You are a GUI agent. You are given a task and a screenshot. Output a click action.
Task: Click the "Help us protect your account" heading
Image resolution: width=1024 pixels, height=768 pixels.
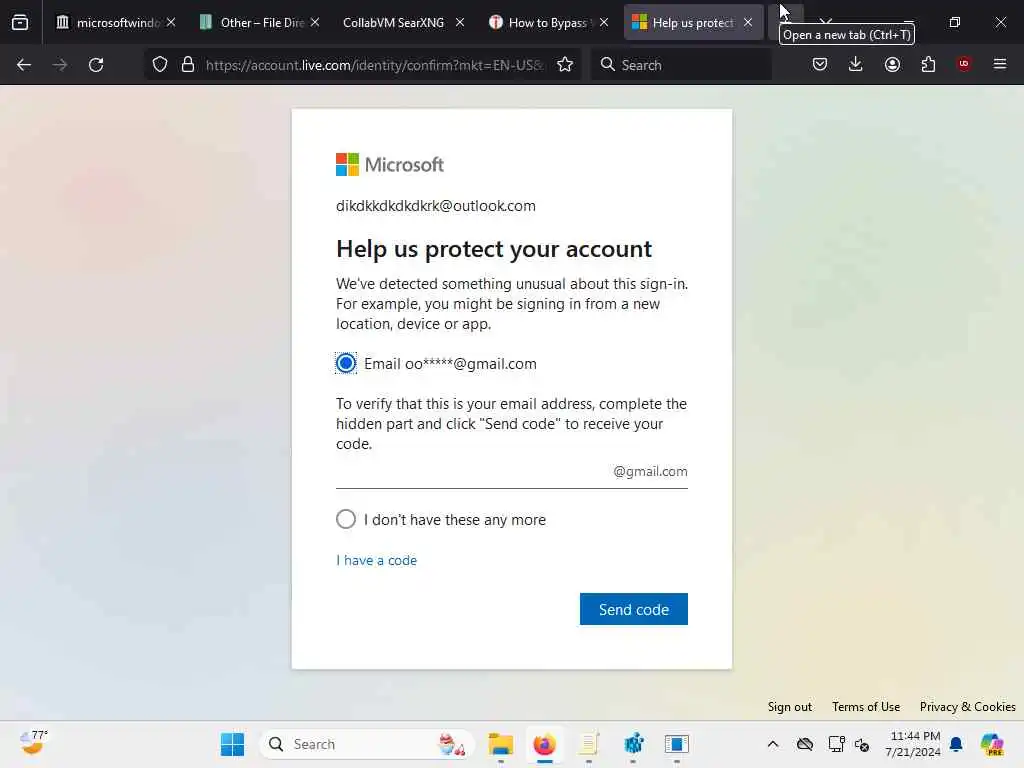pos(494,249)
